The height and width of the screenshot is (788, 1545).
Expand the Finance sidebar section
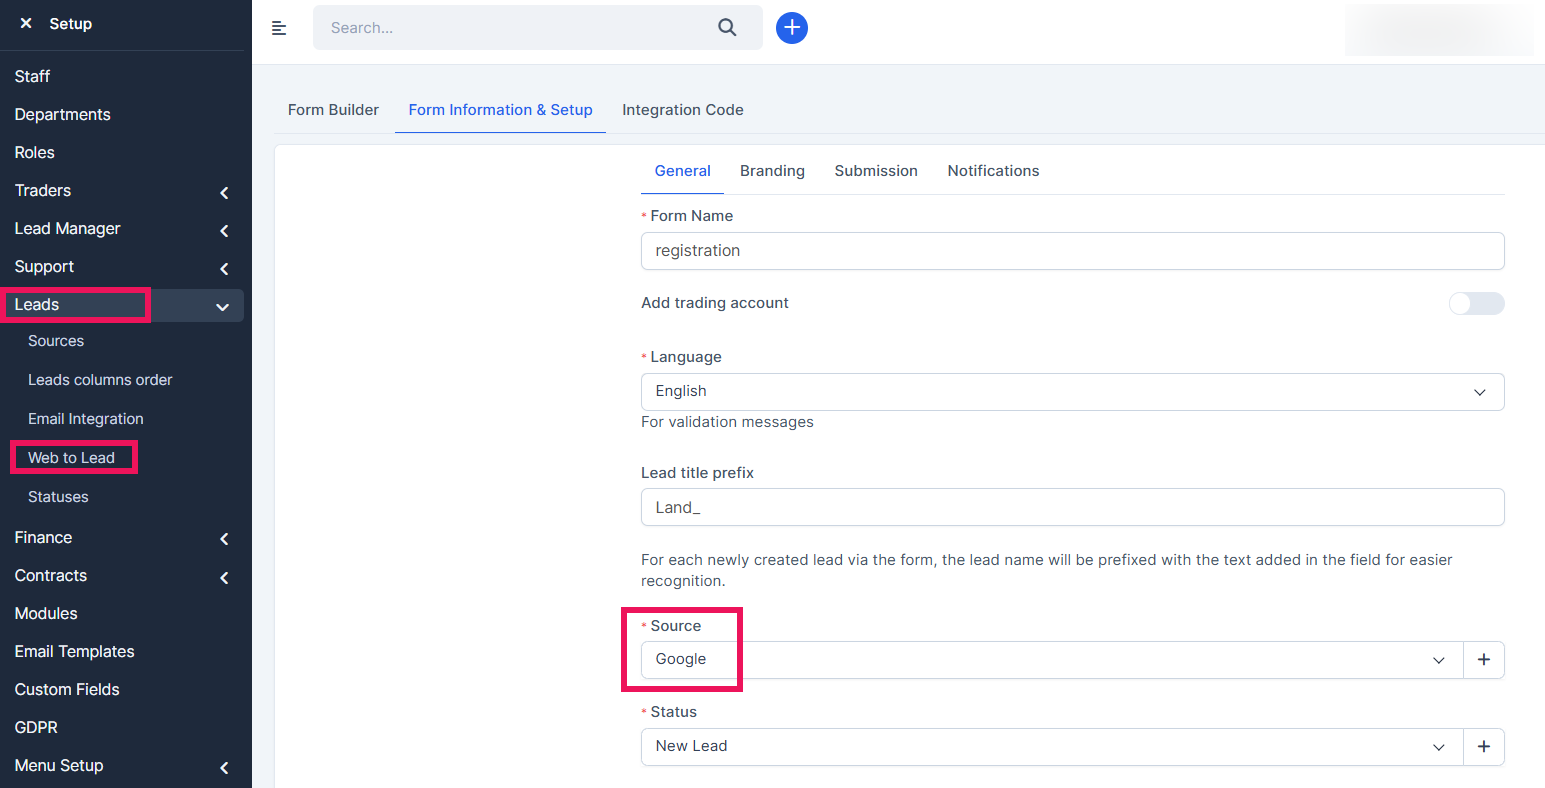point(224,539)
